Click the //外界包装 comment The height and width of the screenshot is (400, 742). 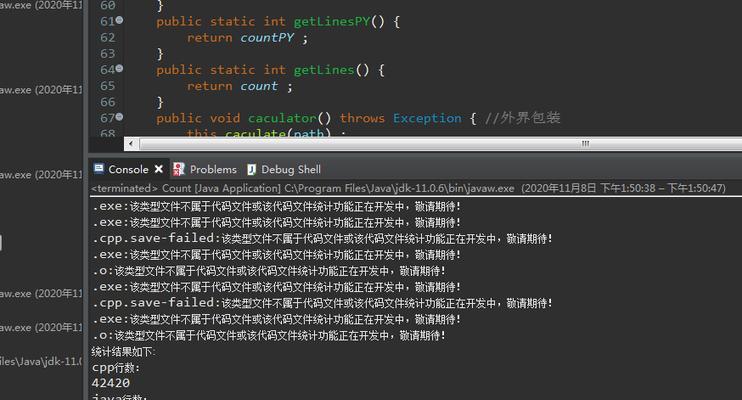pyautogui.click(x=522, y=118)
